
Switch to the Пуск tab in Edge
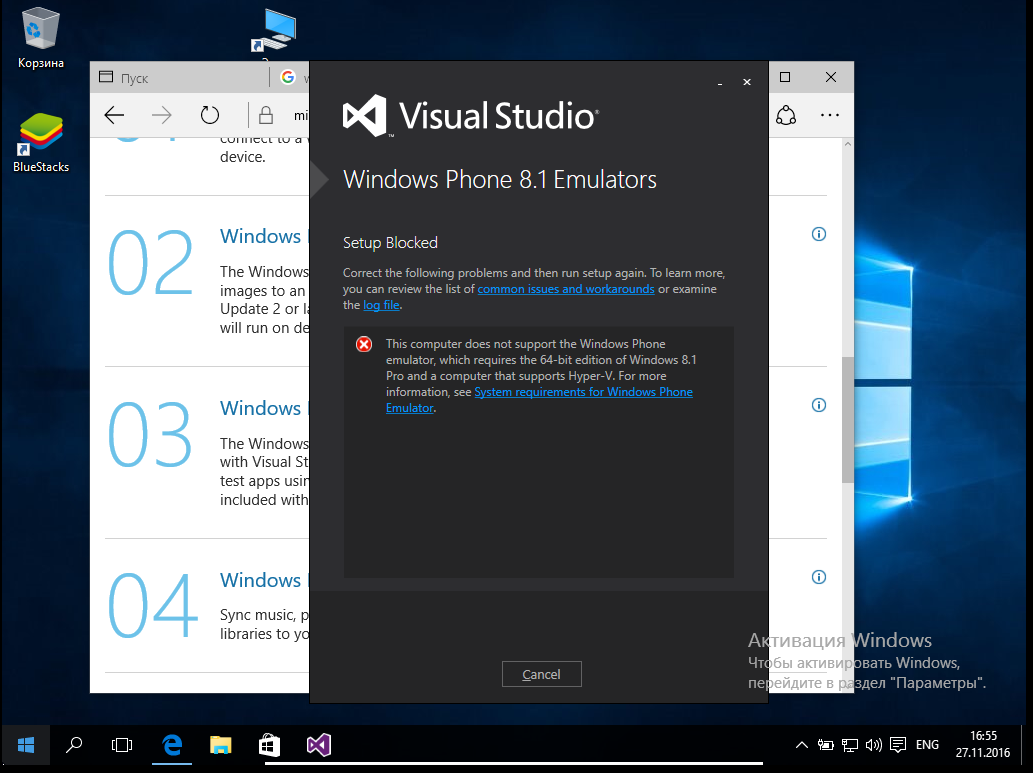pyautogui.click(x=179, y=78)
